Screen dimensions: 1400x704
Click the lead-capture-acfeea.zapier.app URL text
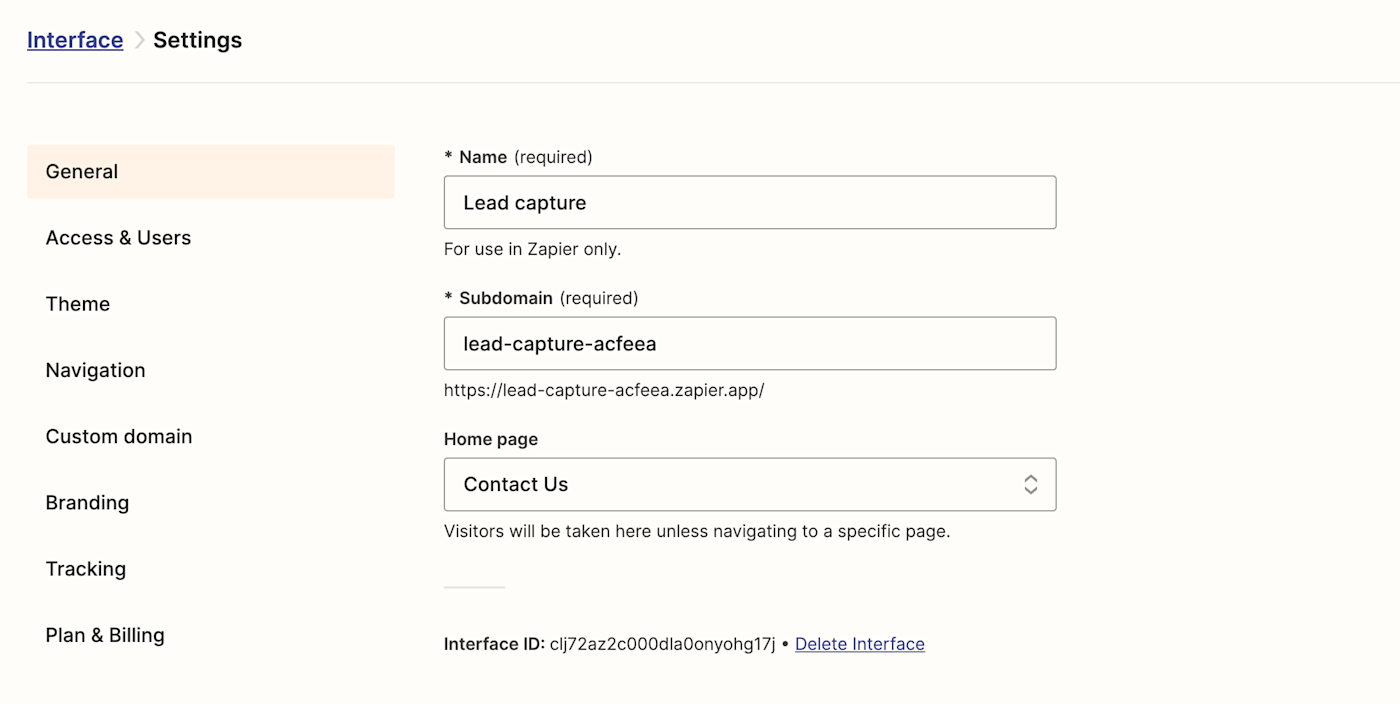point(603,390)
